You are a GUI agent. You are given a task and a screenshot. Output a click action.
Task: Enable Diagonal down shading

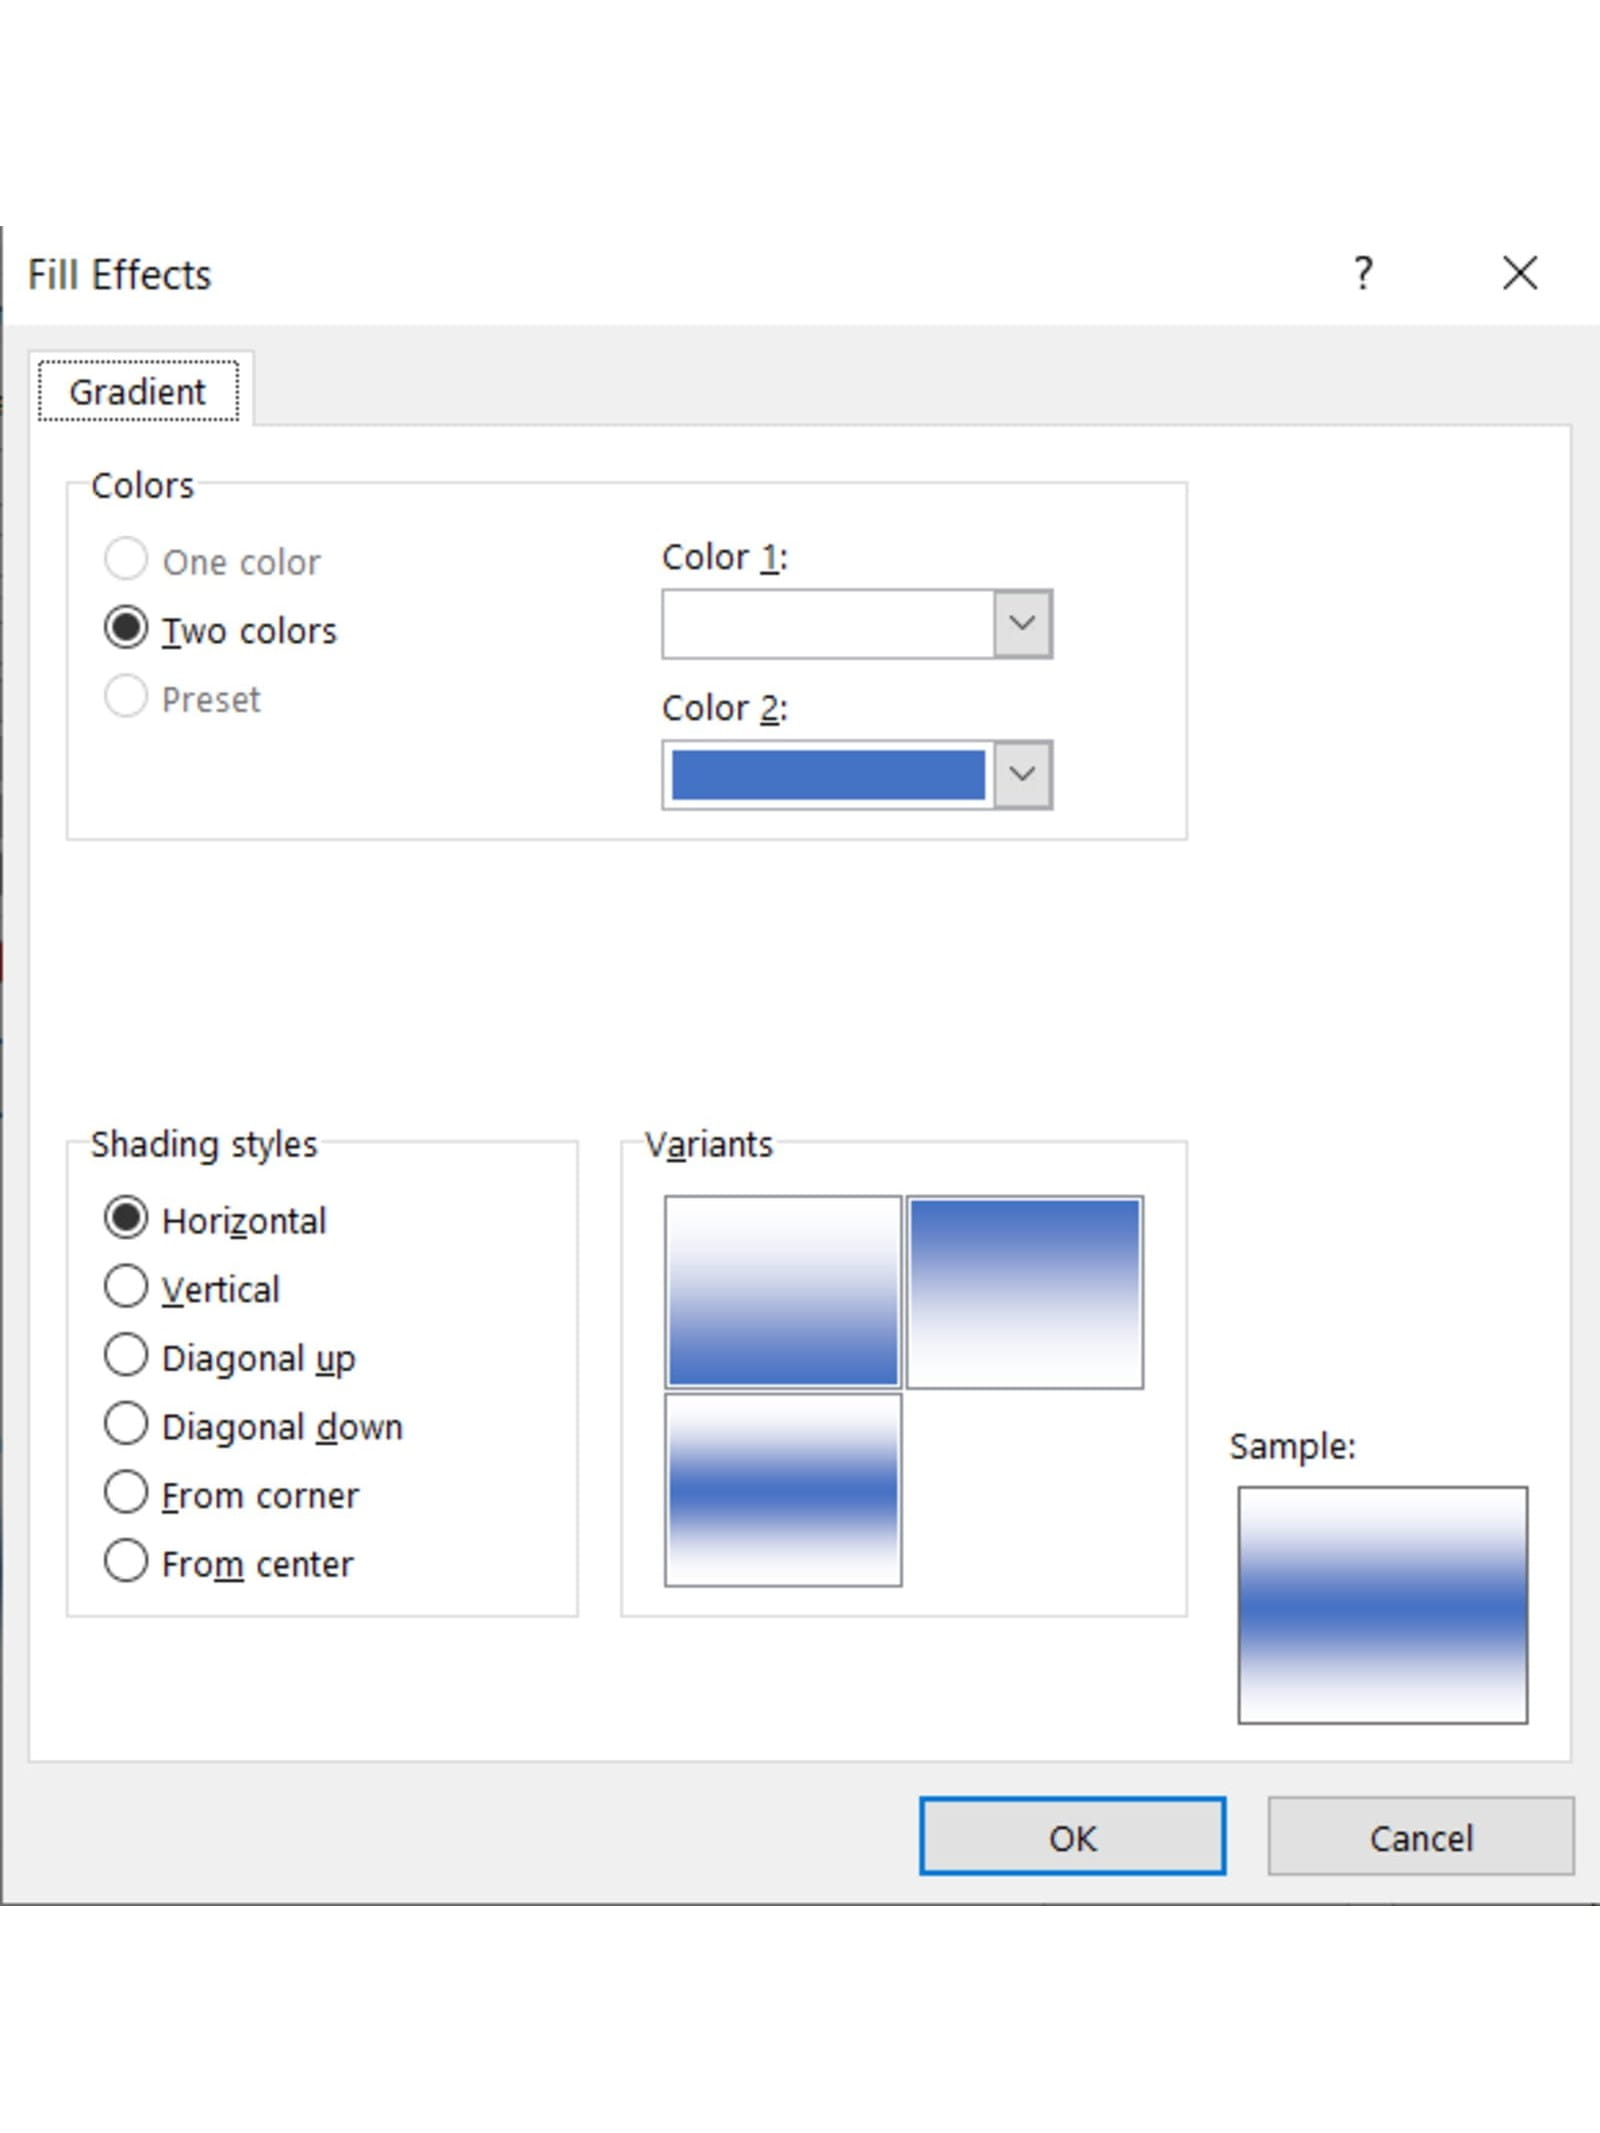126,1425
